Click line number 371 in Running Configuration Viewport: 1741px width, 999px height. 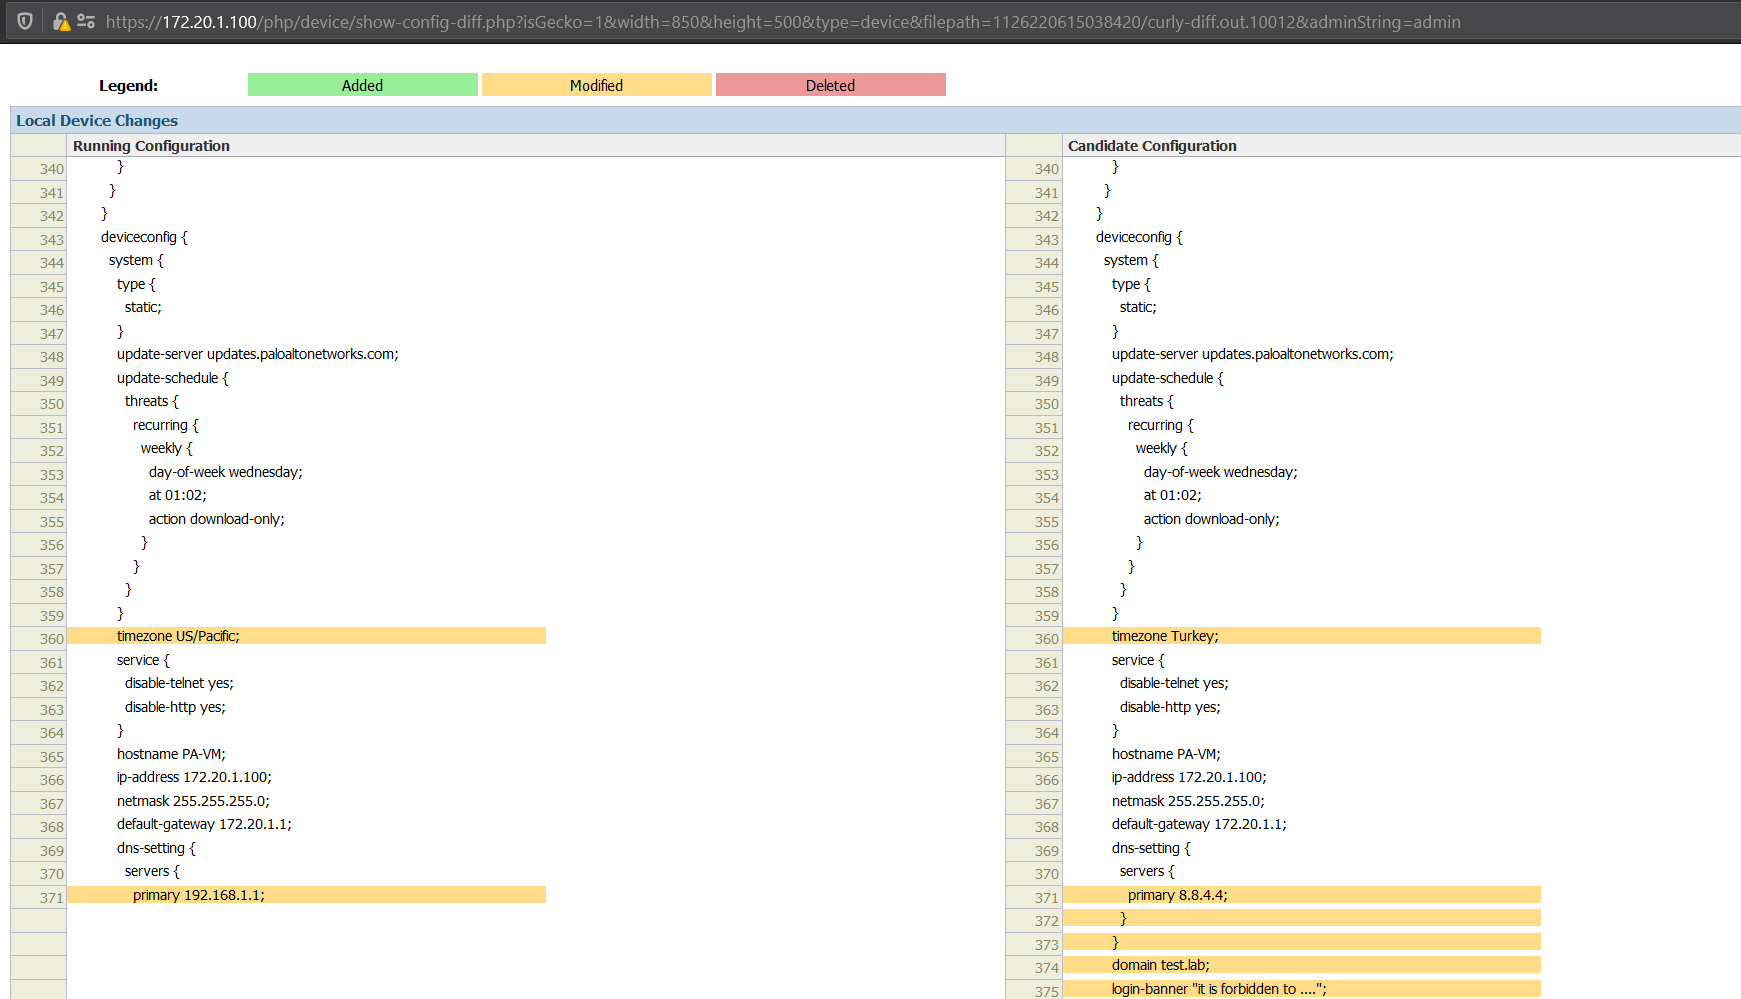click(x=51, y=898)
